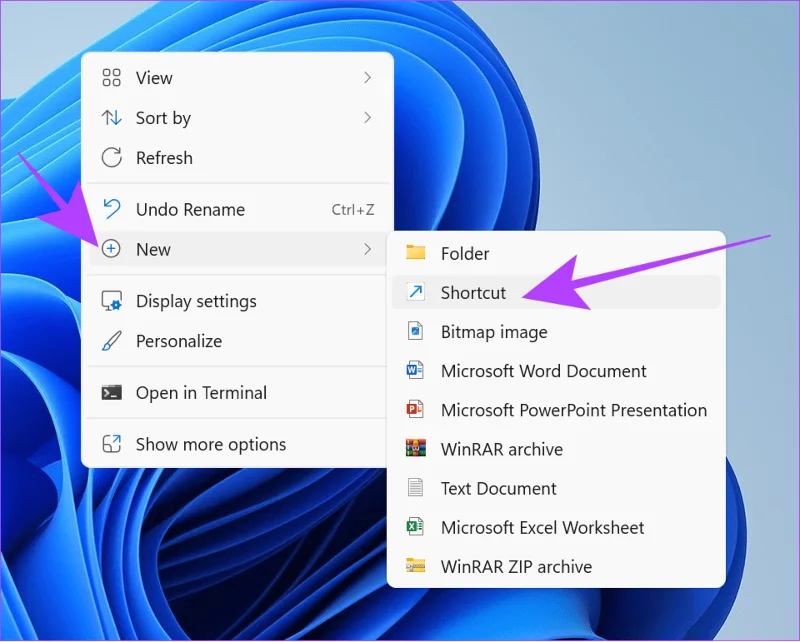This screenshot has width=800, height=642.
Task: Create a new Microsoft Word Document
Action: tap(556, 371)
